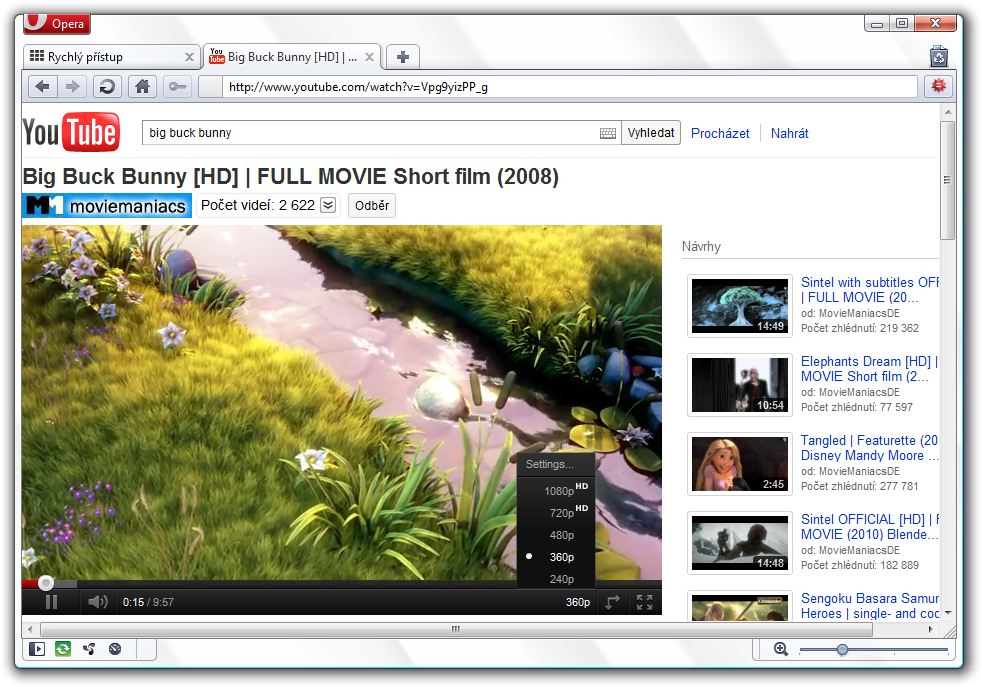Open the Procházet link
The height and width of the screenshot is (687, 982).
click(720, 133)
